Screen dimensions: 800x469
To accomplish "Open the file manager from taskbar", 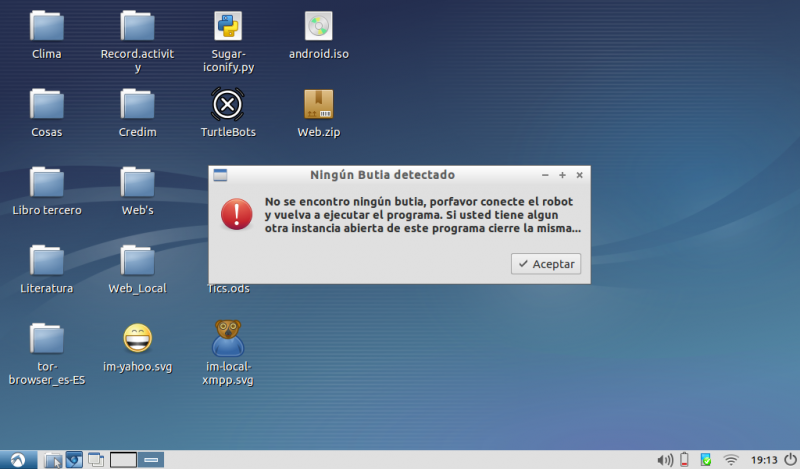I will coord(53,460).
